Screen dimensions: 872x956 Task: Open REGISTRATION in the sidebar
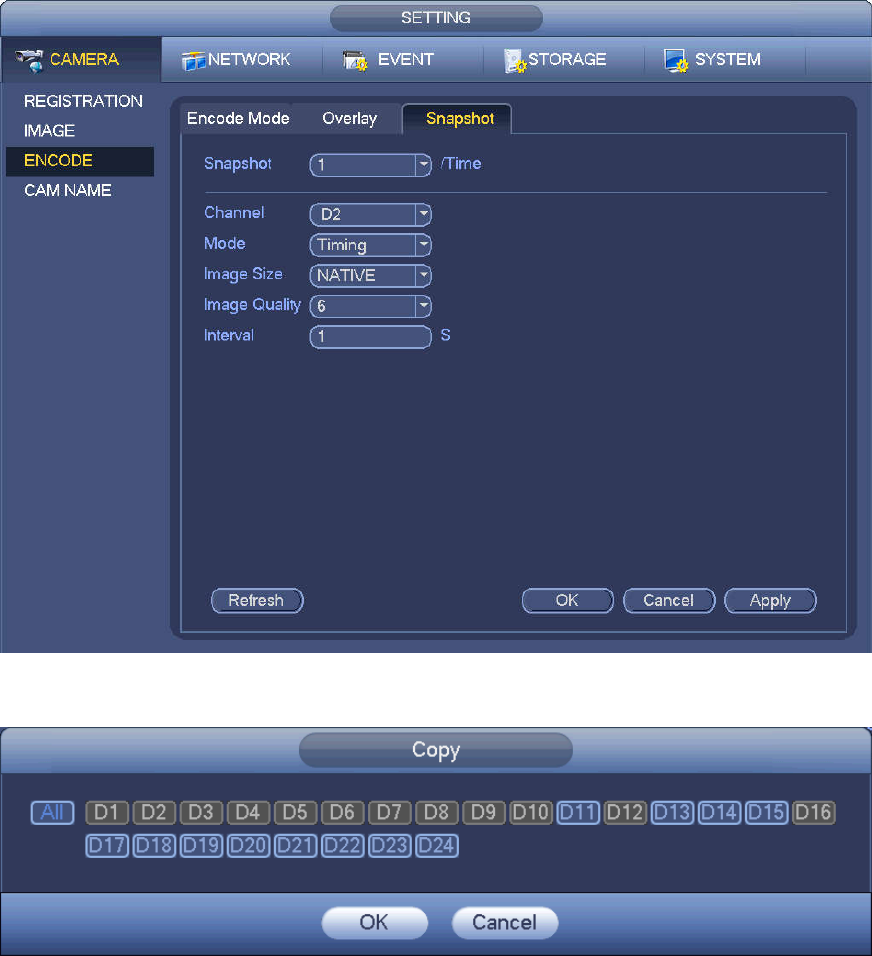[x=83, y=101]
